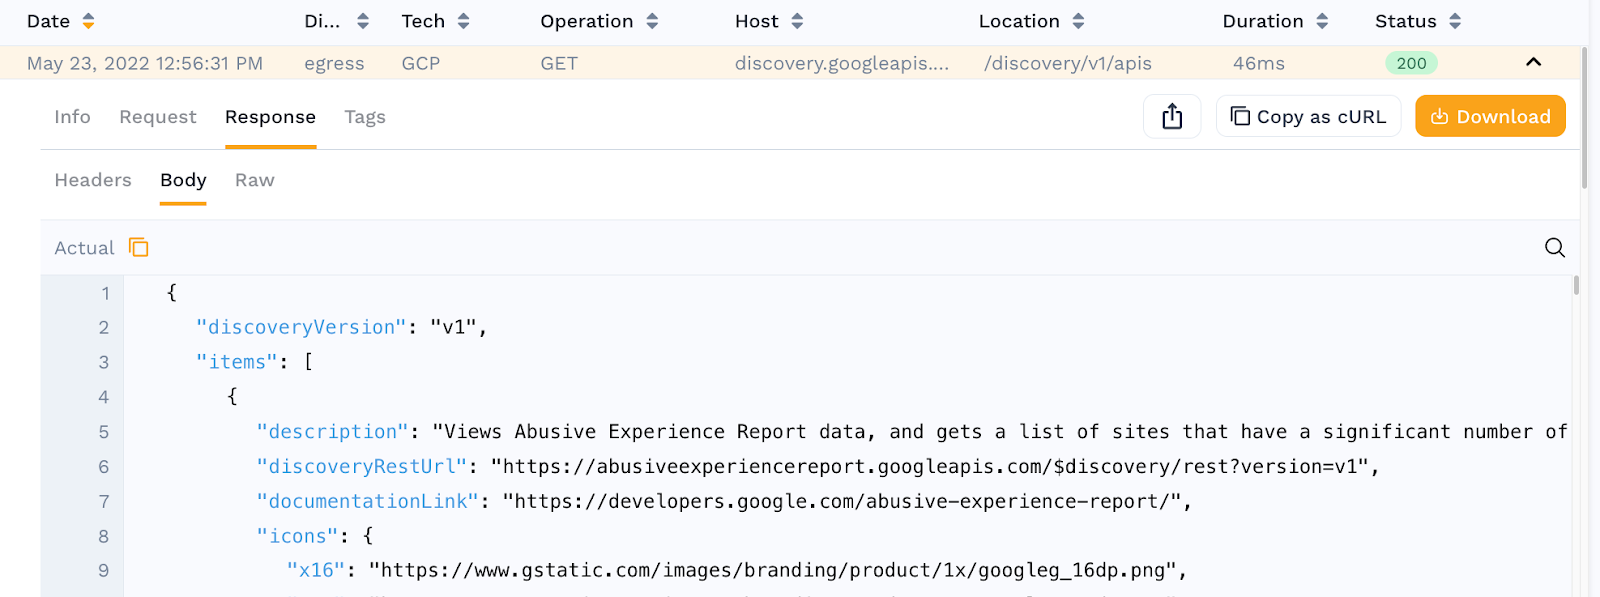Screen dimensions: 1600x597
Task: Click line number 1 in the gutter
Action: [x=105, y=293]
